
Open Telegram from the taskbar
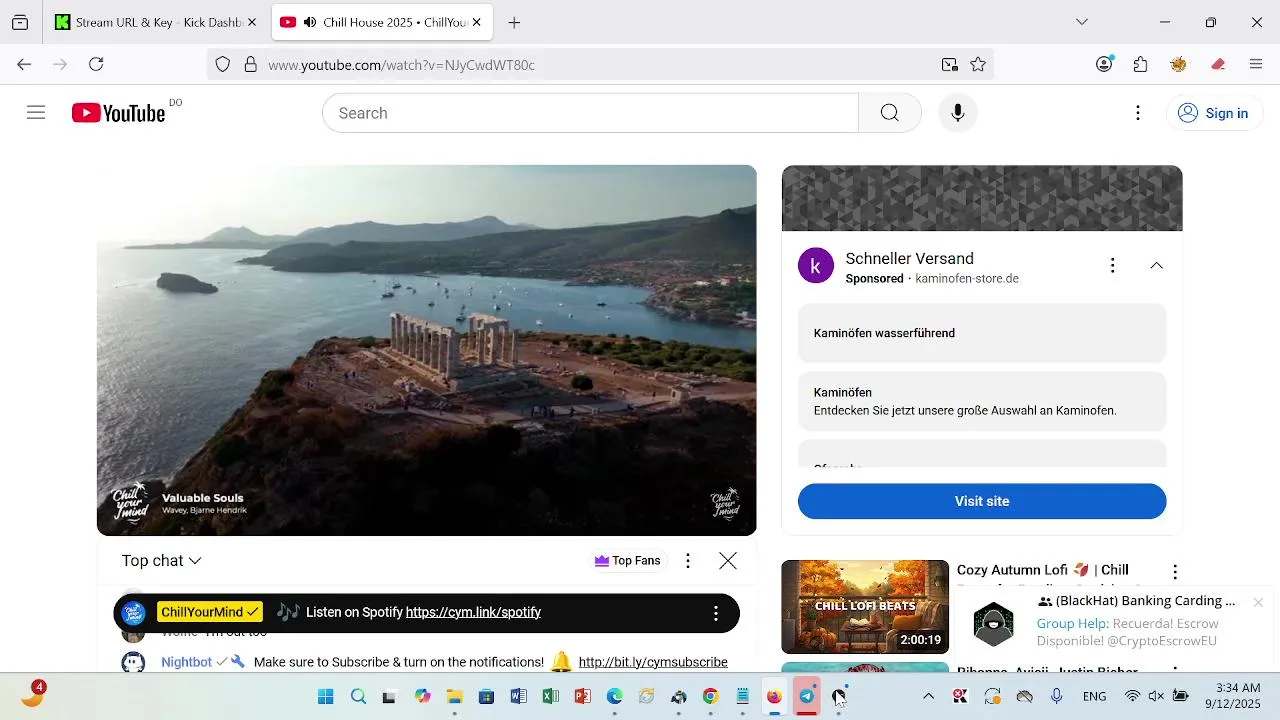point(806,697)
